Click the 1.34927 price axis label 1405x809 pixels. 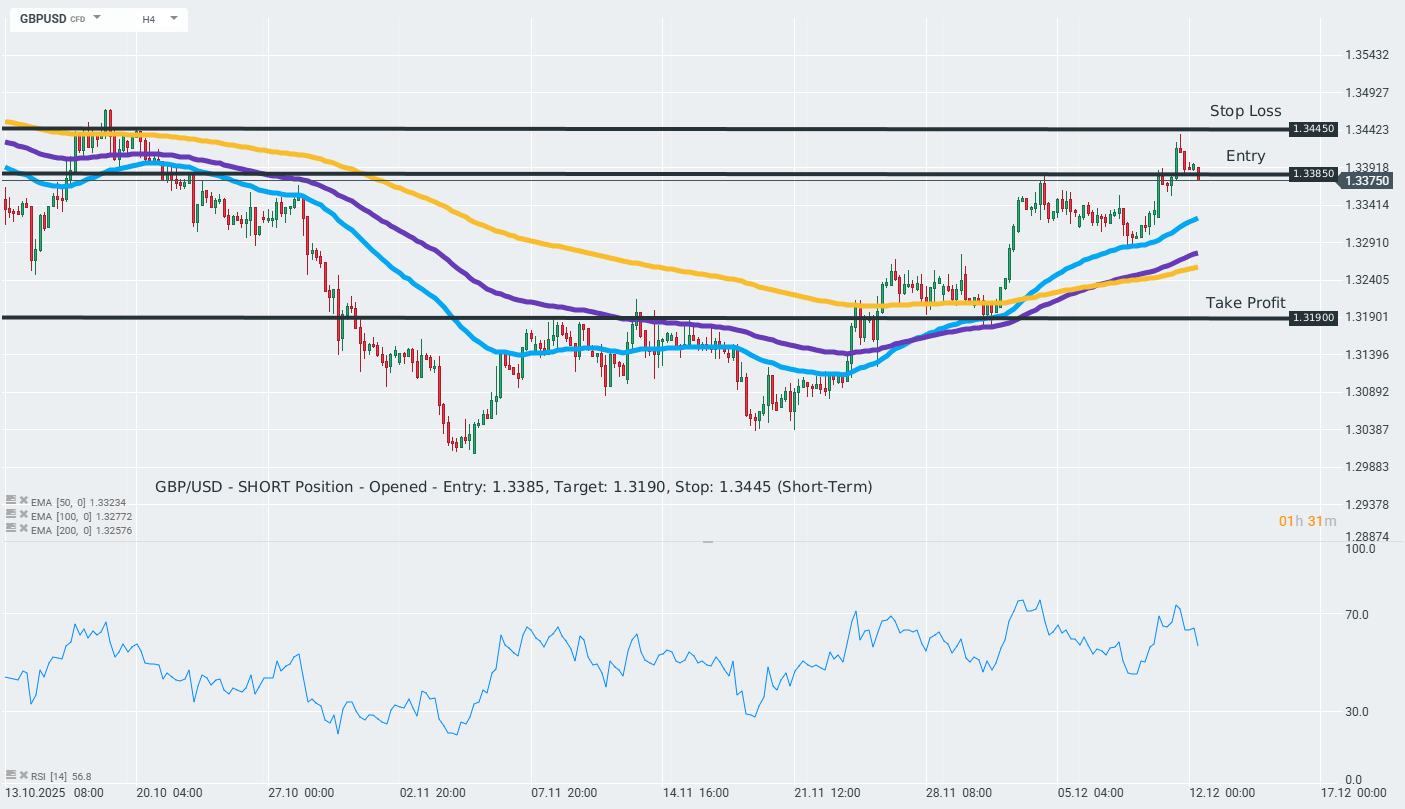[1367, 93]
